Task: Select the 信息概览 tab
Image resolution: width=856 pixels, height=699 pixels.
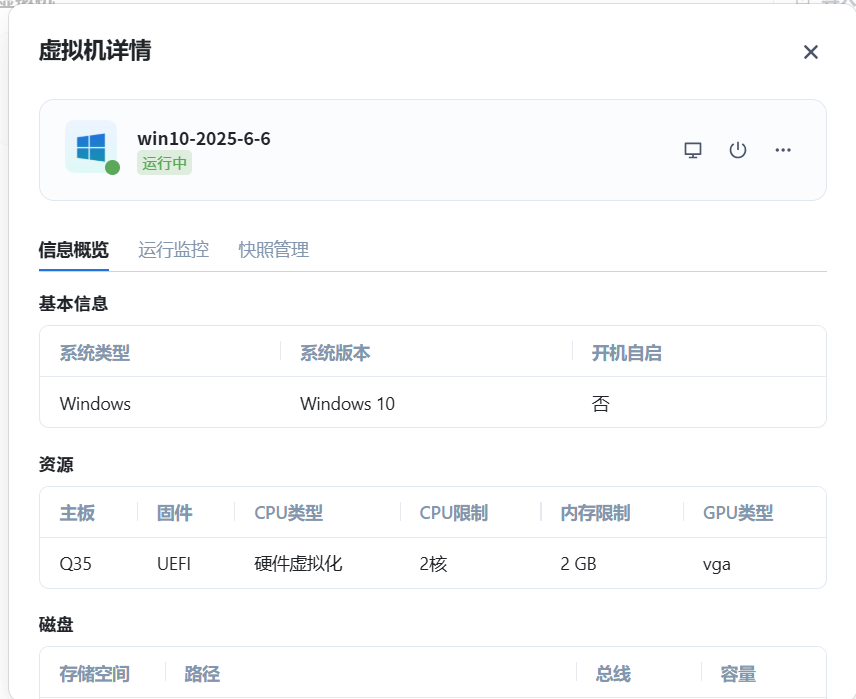Action: tap(73, 250)
